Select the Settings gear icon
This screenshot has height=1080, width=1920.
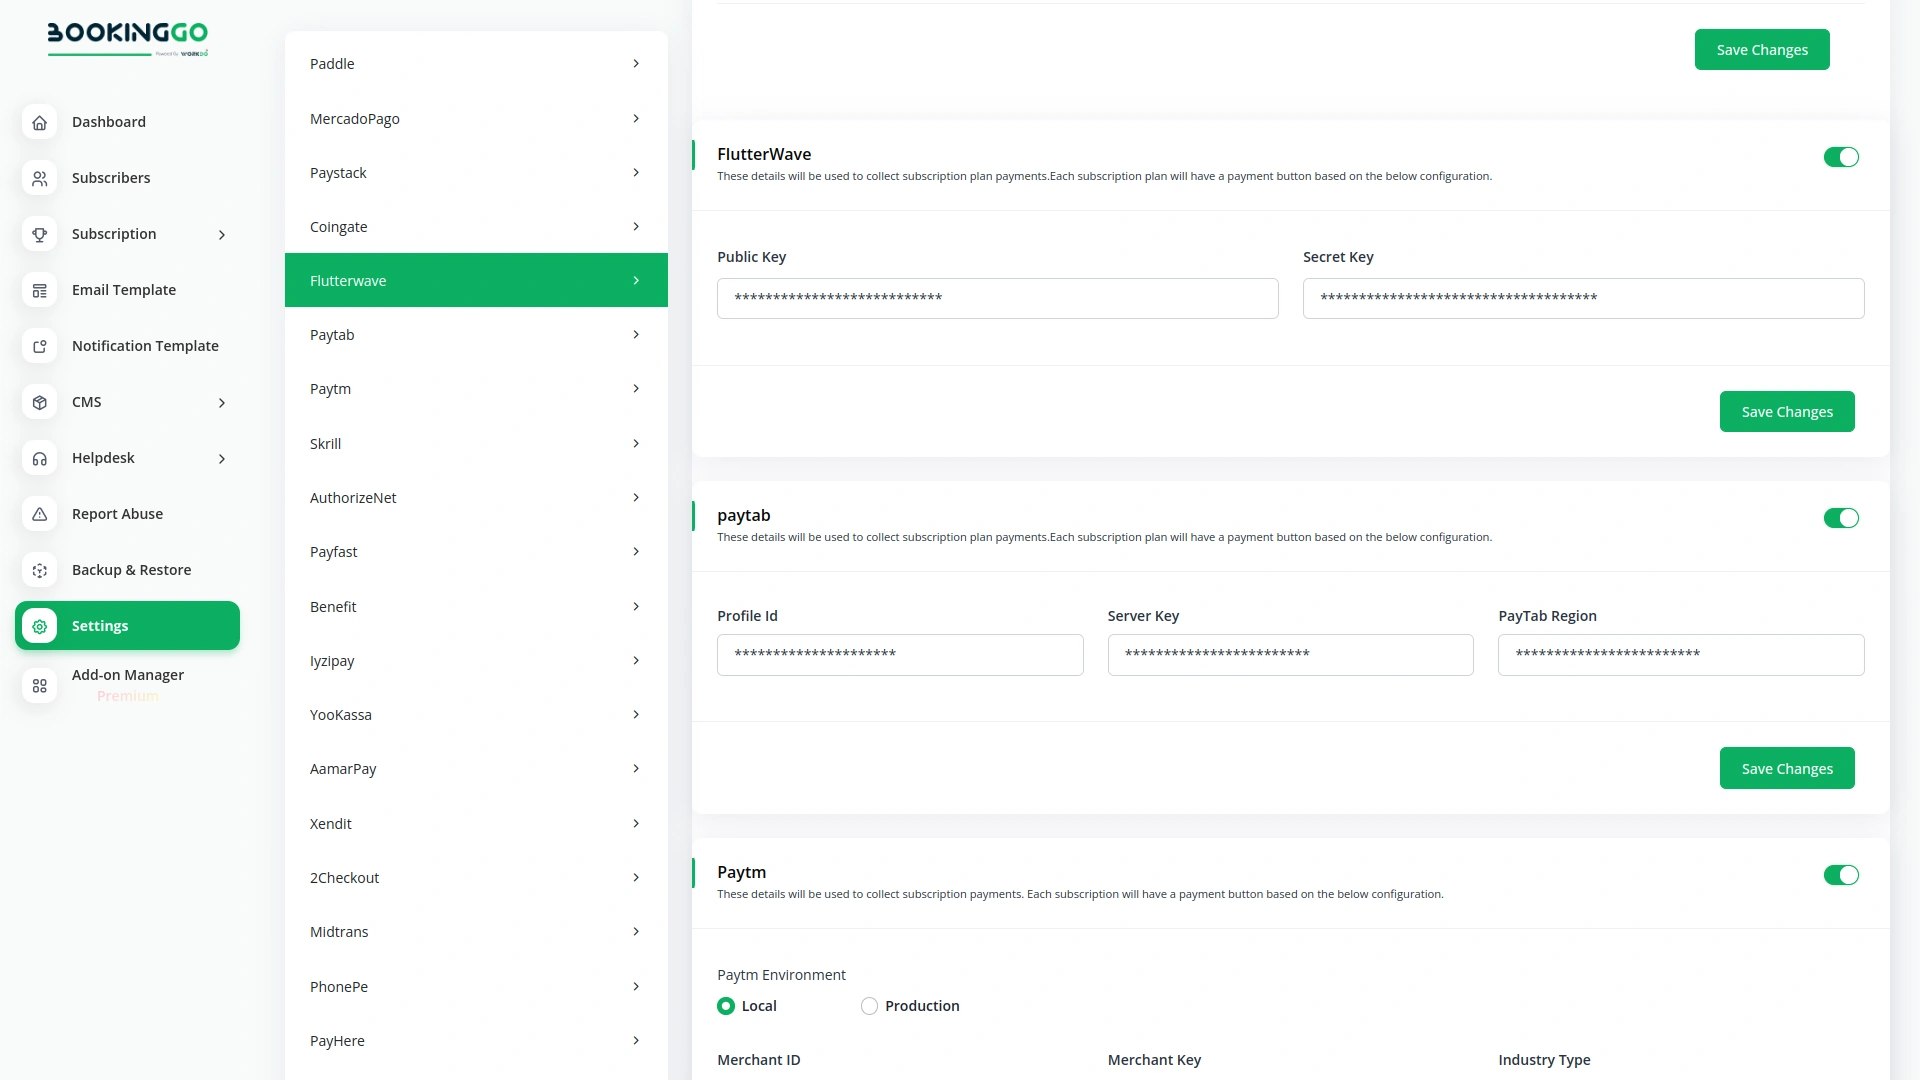pos(39,626)
